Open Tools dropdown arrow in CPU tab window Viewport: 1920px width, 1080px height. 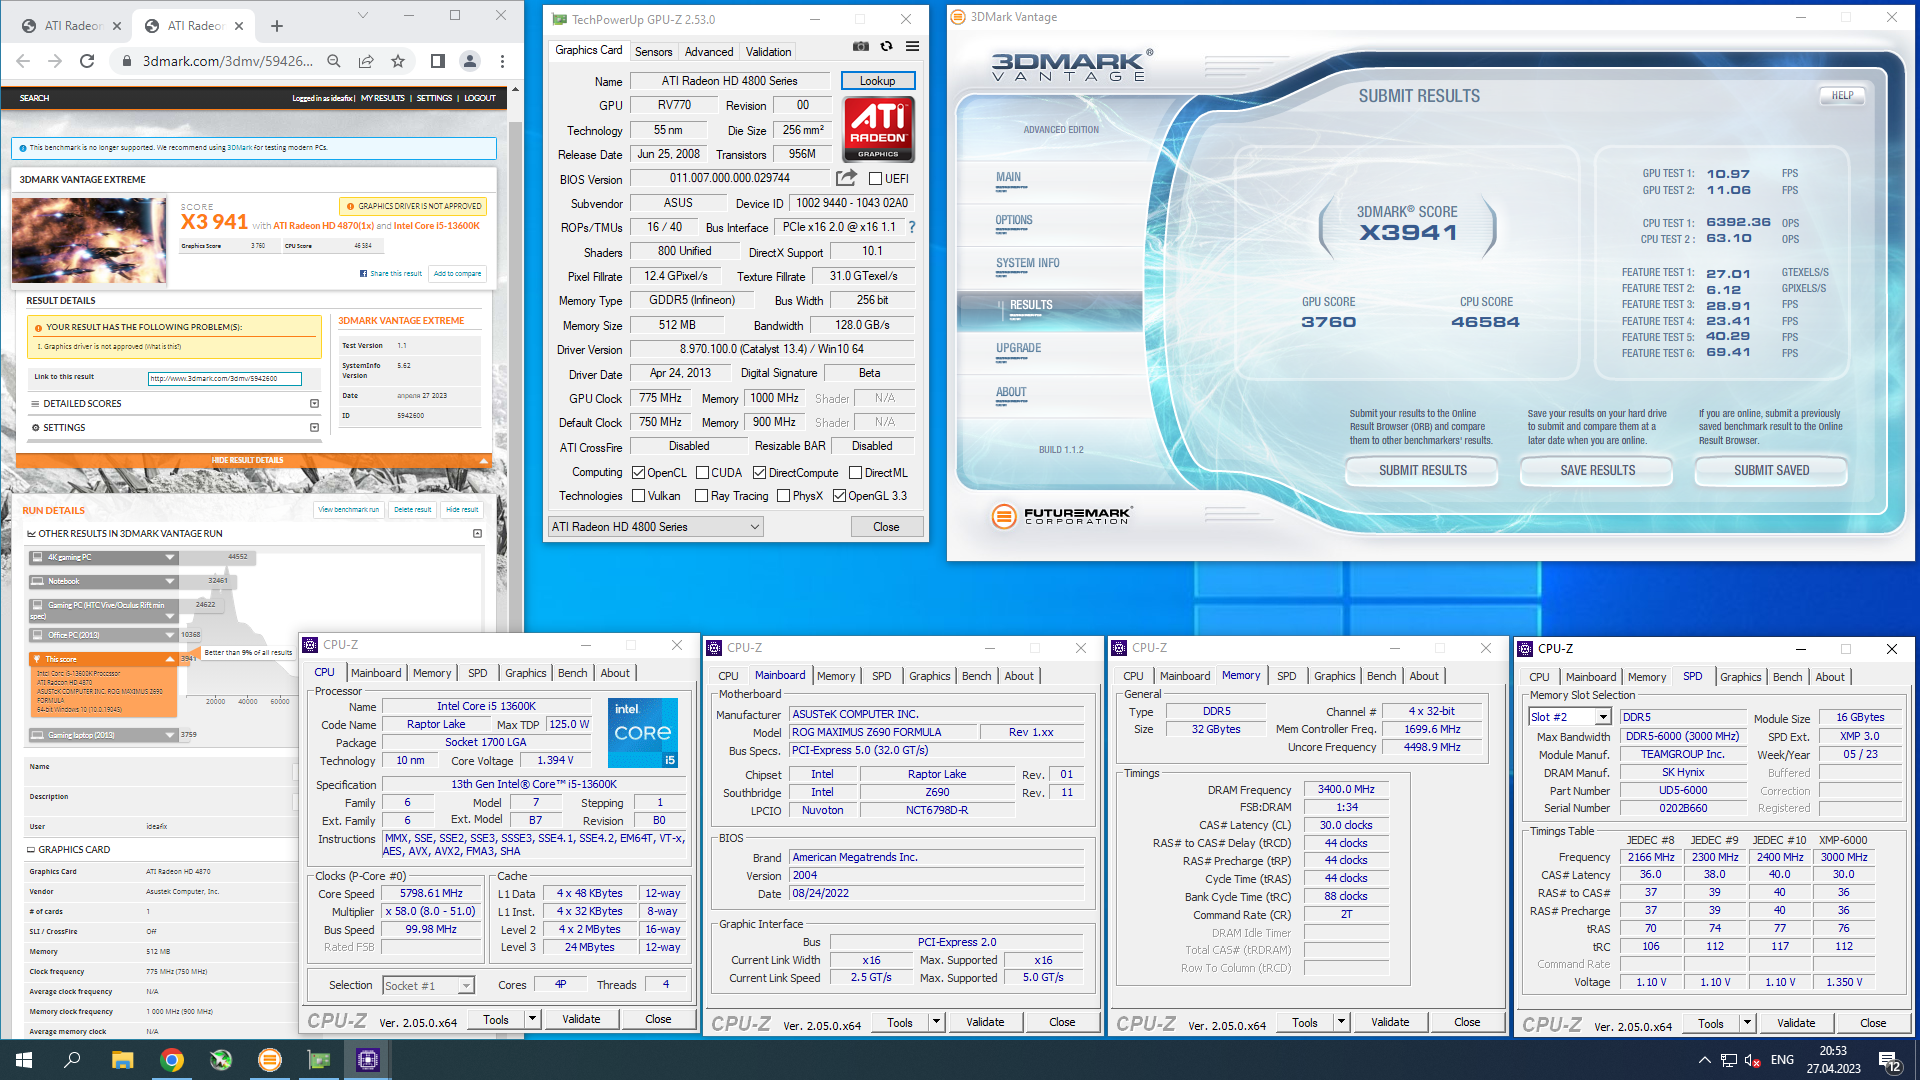pos(532,1019)
